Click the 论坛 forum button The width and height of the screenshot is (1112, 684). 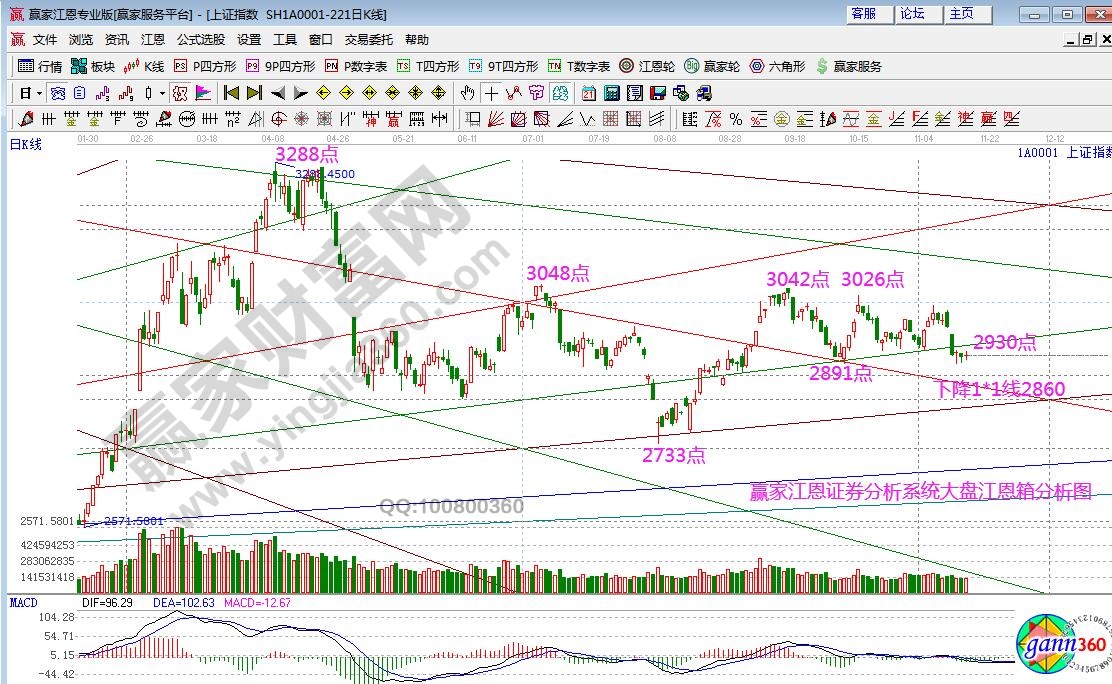click(x=912, y=14)
